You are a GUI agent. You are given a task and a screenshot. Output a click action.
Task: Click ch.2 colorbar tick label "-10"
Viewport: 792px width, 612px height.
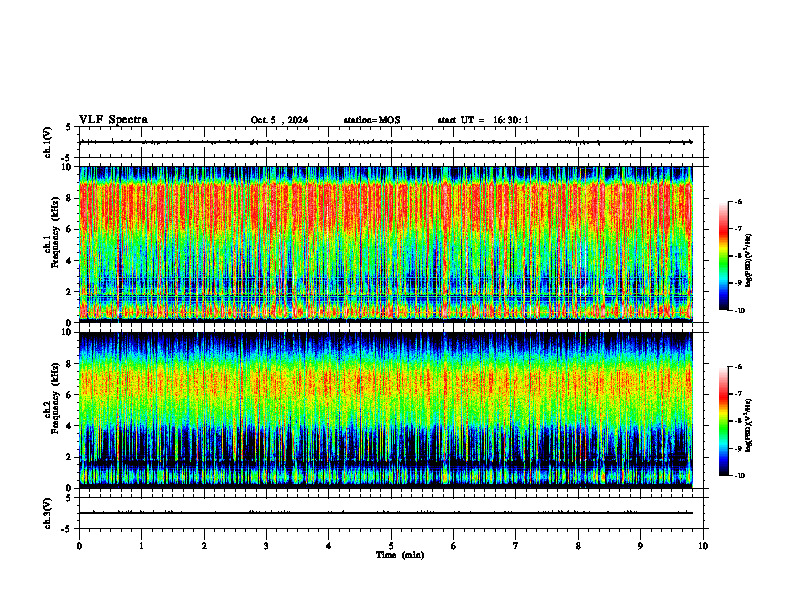point(739,476)
